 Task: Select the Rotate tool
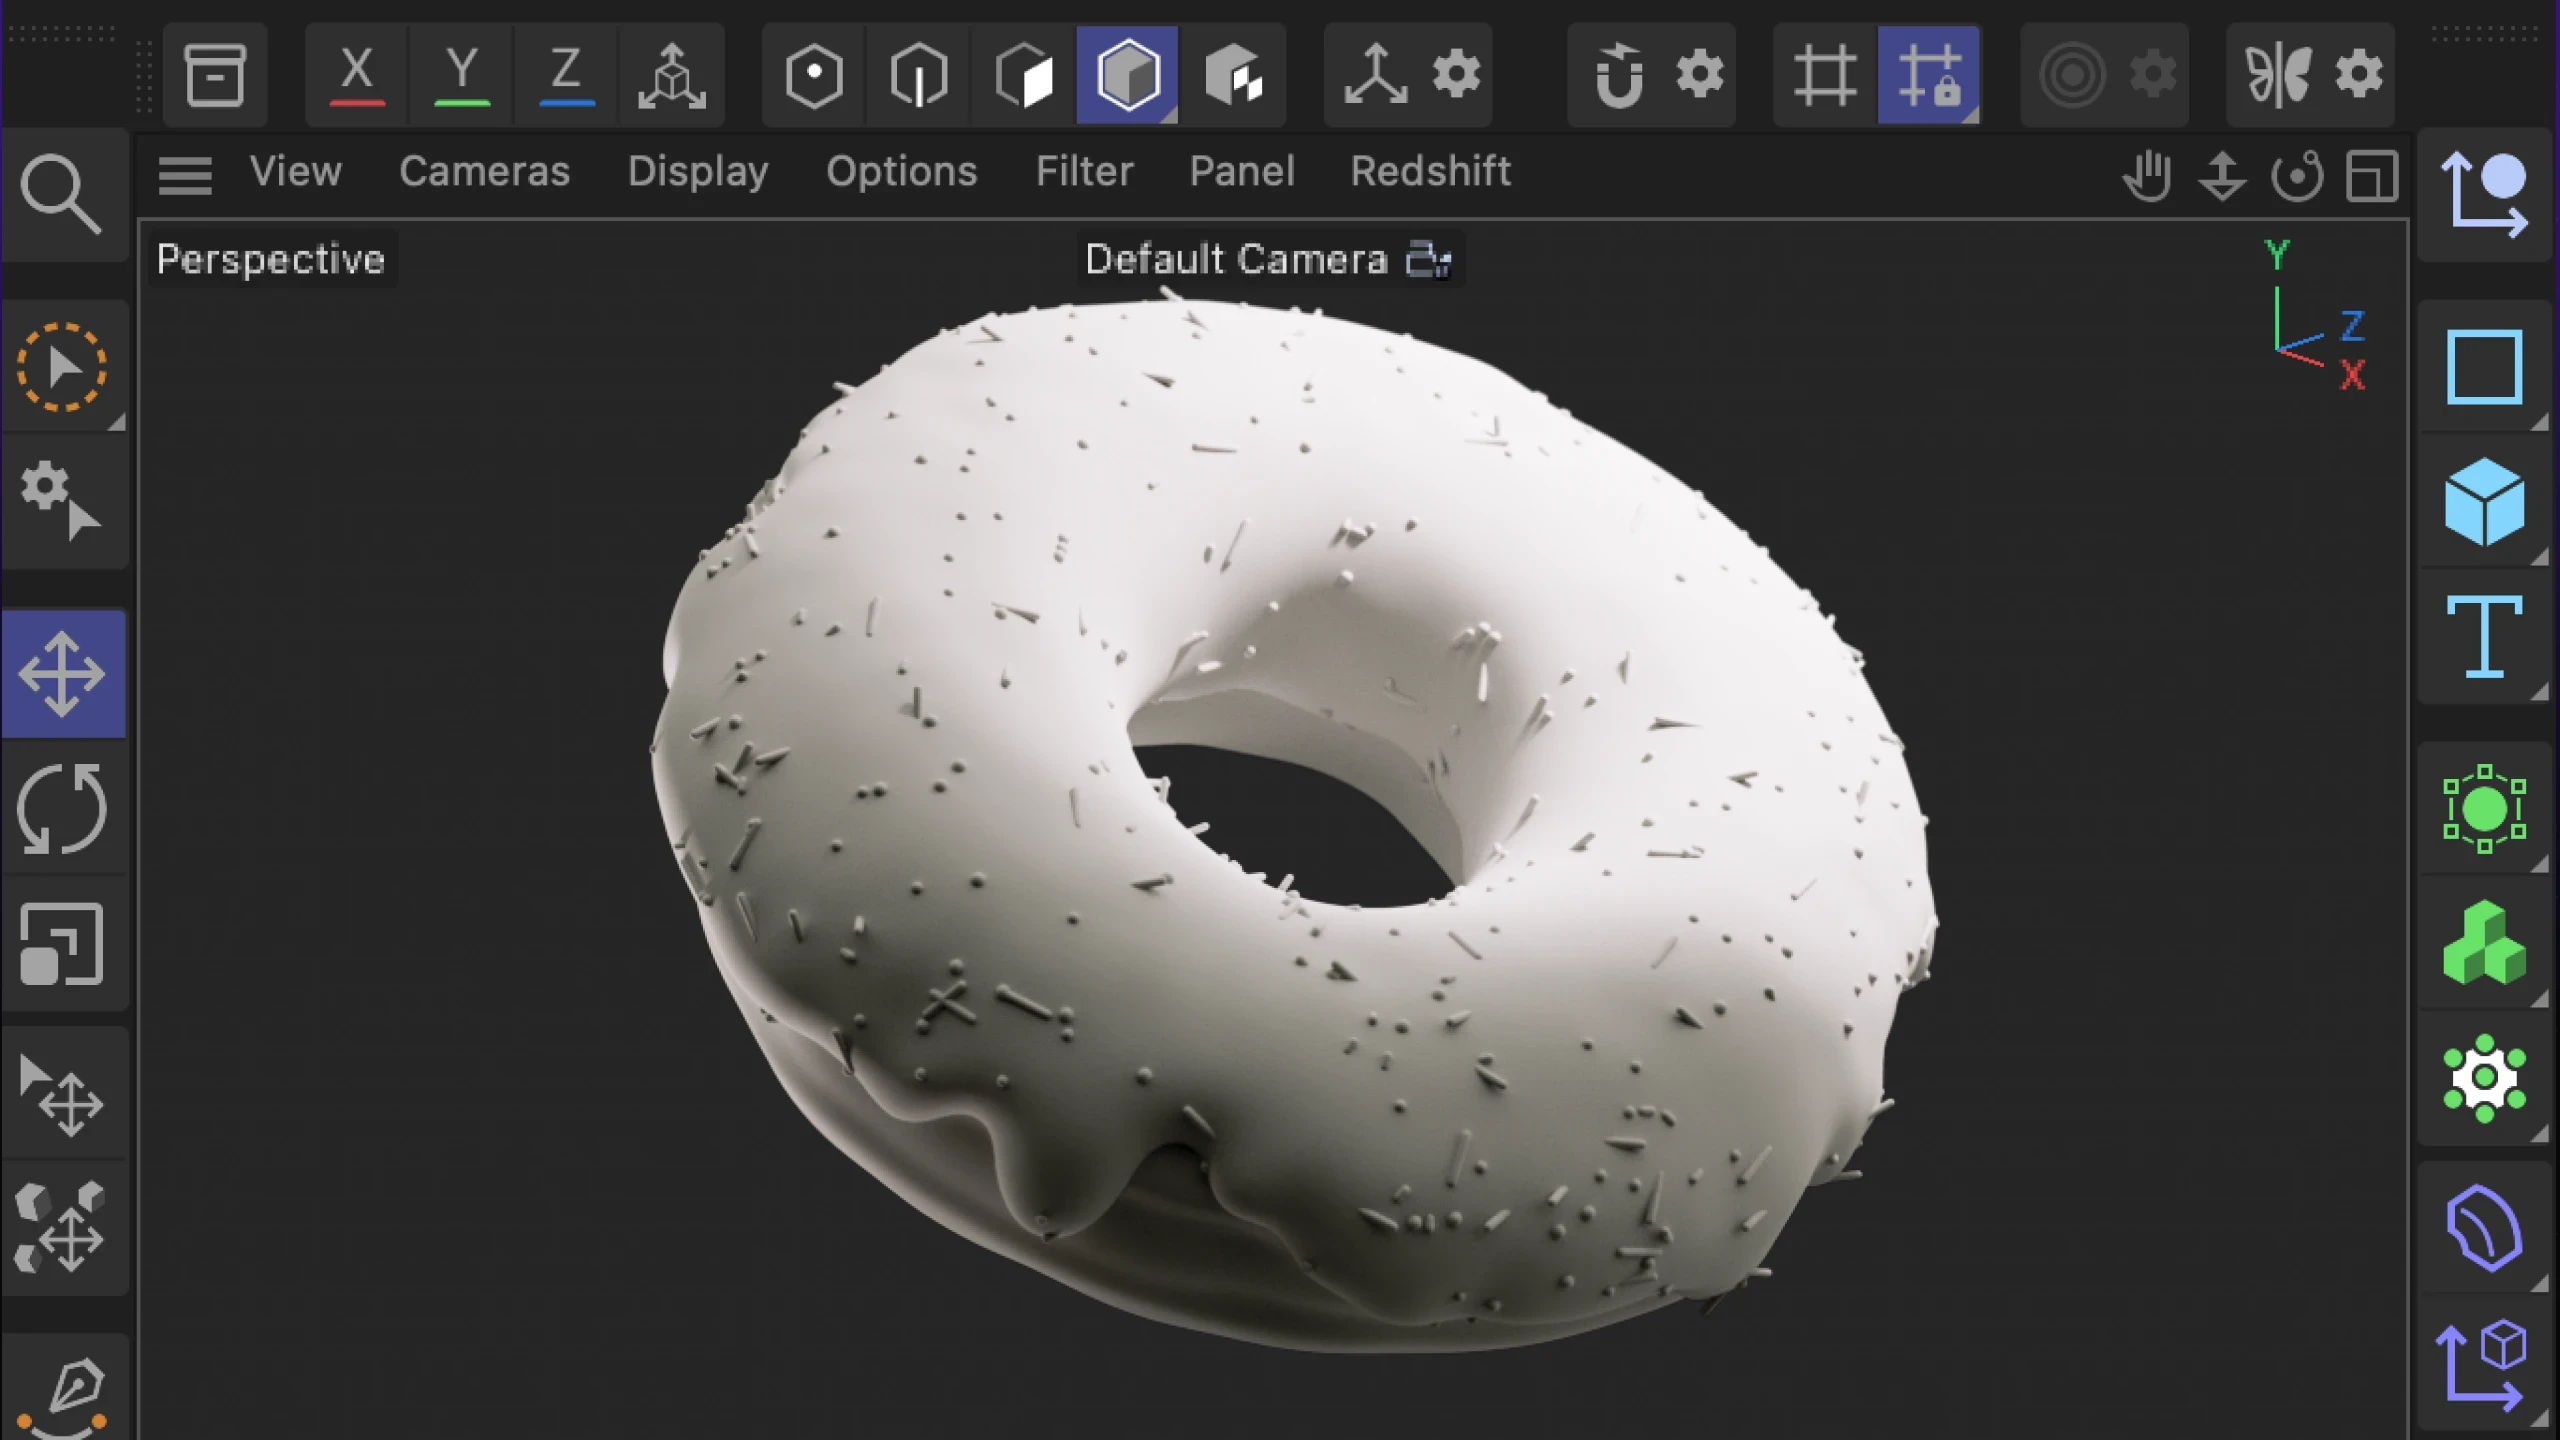(62, 810)
